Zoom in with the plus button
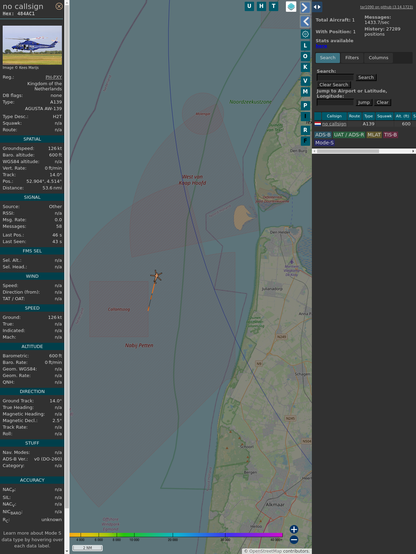The width and height of the screenshot is (416, 554). (294, 529)
